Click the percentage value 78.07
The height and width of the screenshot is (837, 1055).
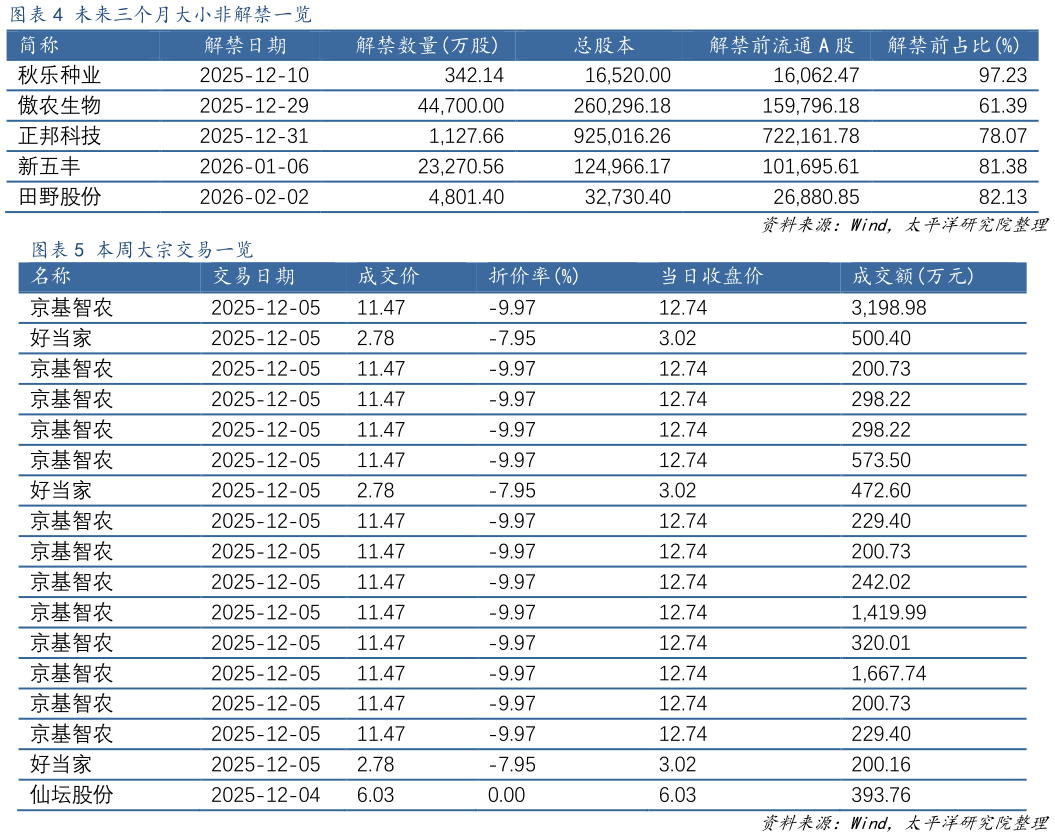[x=1003, y=136]
